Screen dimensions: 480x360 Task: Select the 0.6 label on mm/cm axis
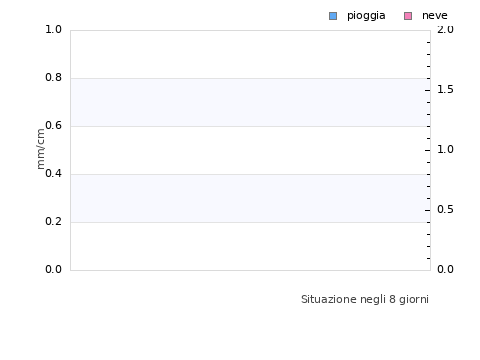[53, 126]
